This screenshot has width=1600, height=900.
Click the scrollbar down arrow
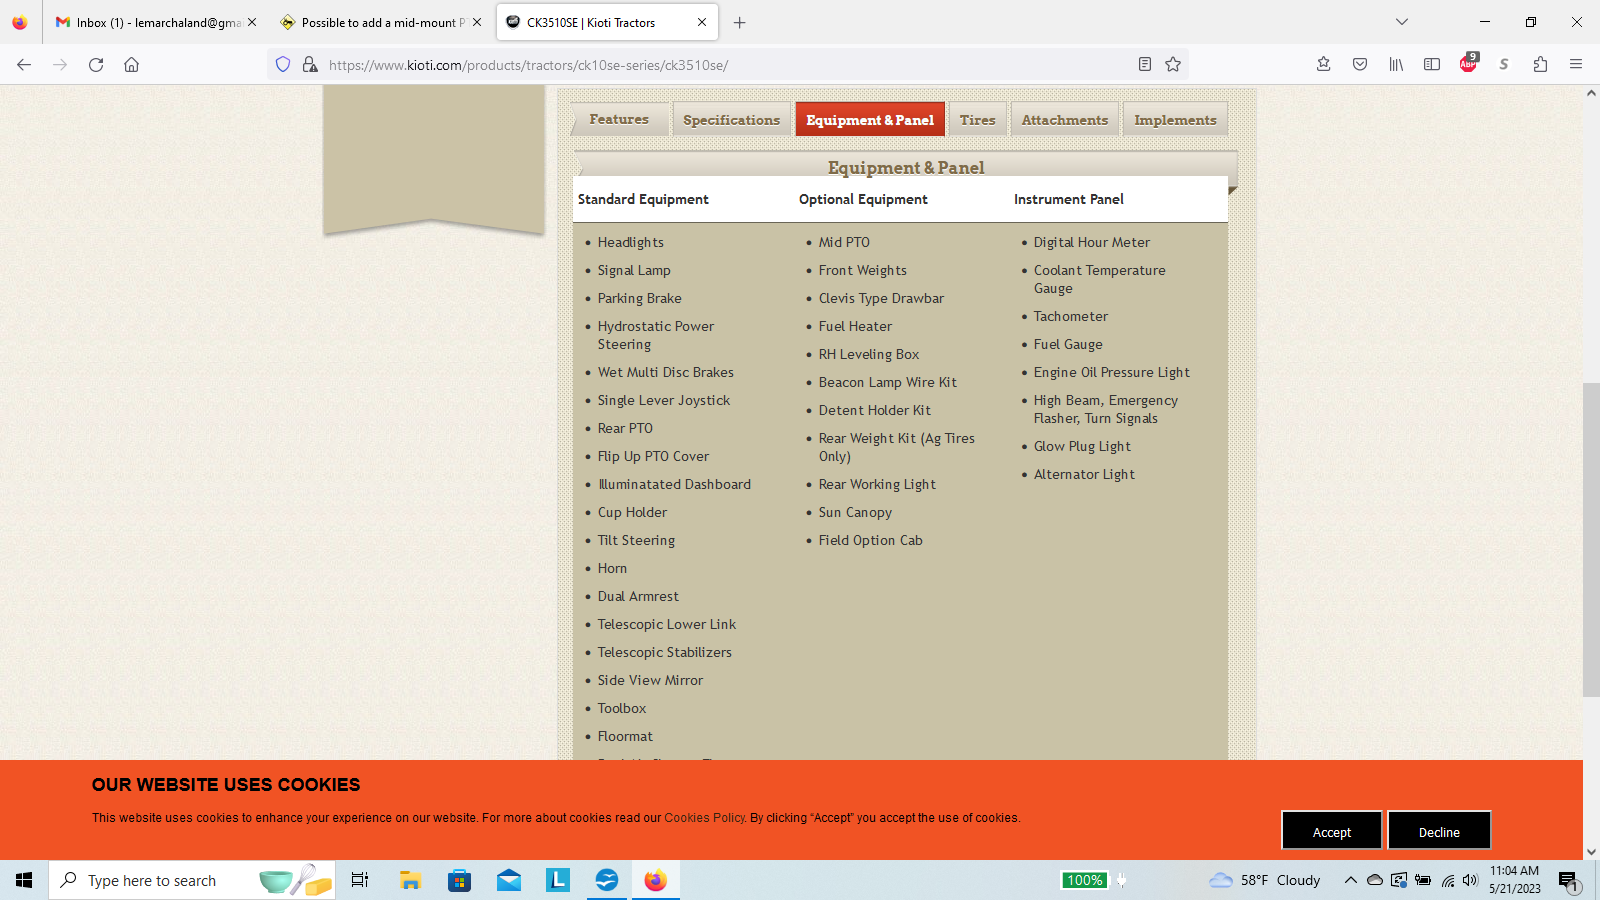[1591, 852]
